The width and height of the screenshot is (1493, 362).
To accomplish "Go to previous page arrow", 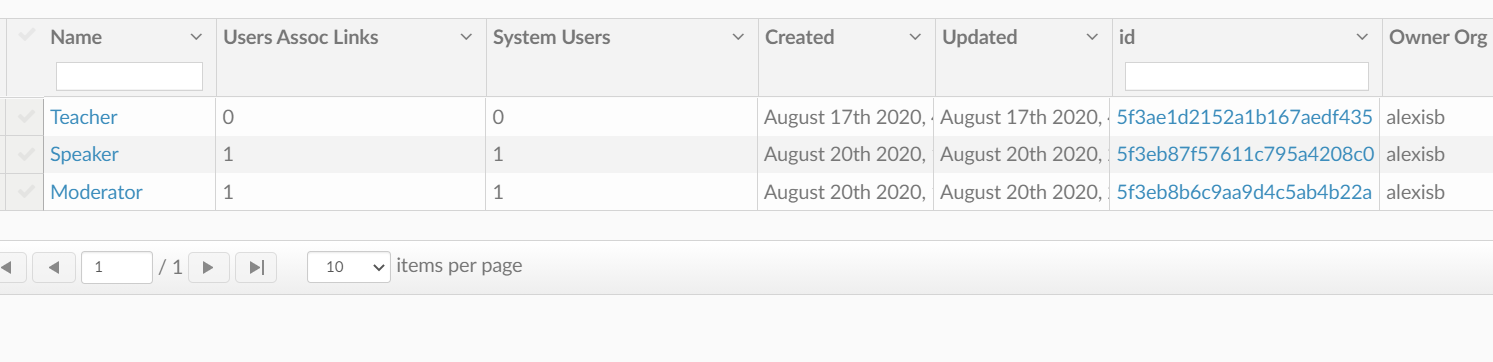I will click(54, 267).
